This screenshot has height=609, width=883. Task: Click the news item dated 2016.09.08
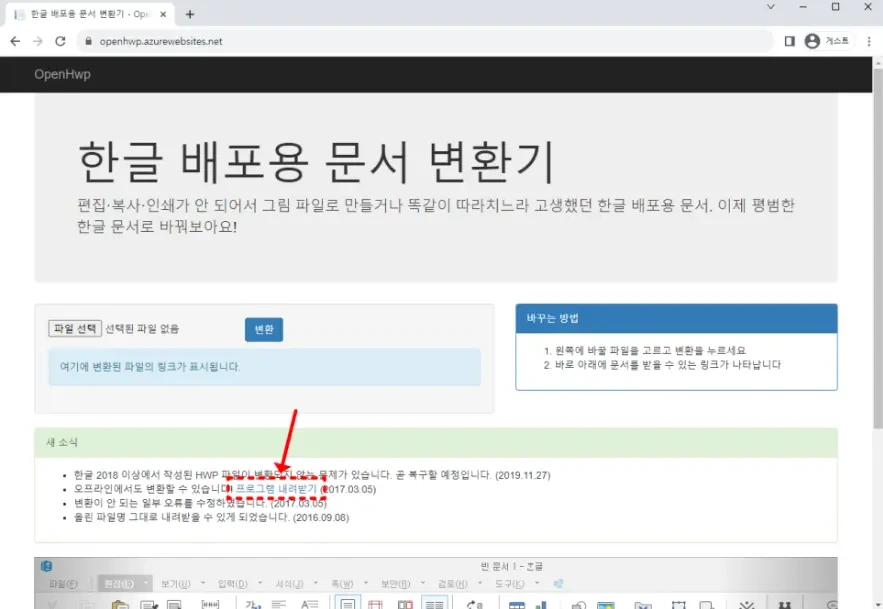tap(211, 517)
